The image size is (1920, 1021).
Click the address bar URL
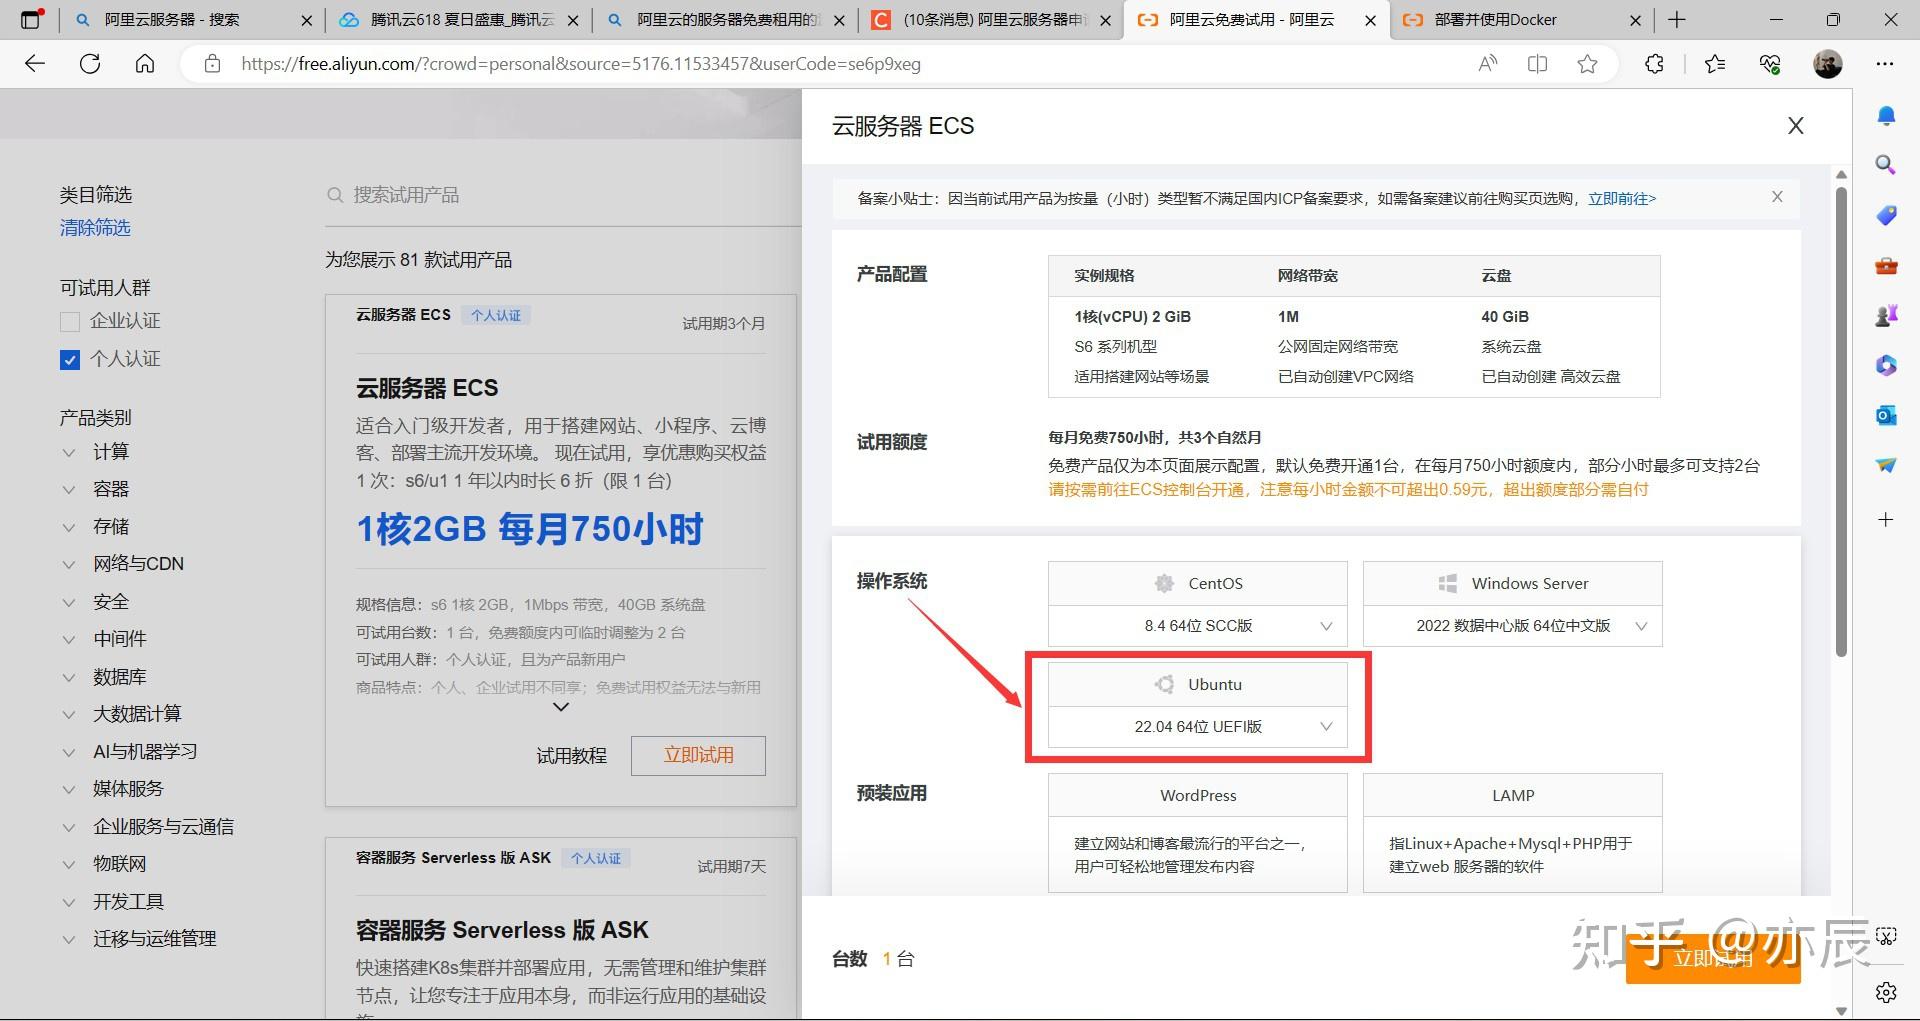[580, 64]
